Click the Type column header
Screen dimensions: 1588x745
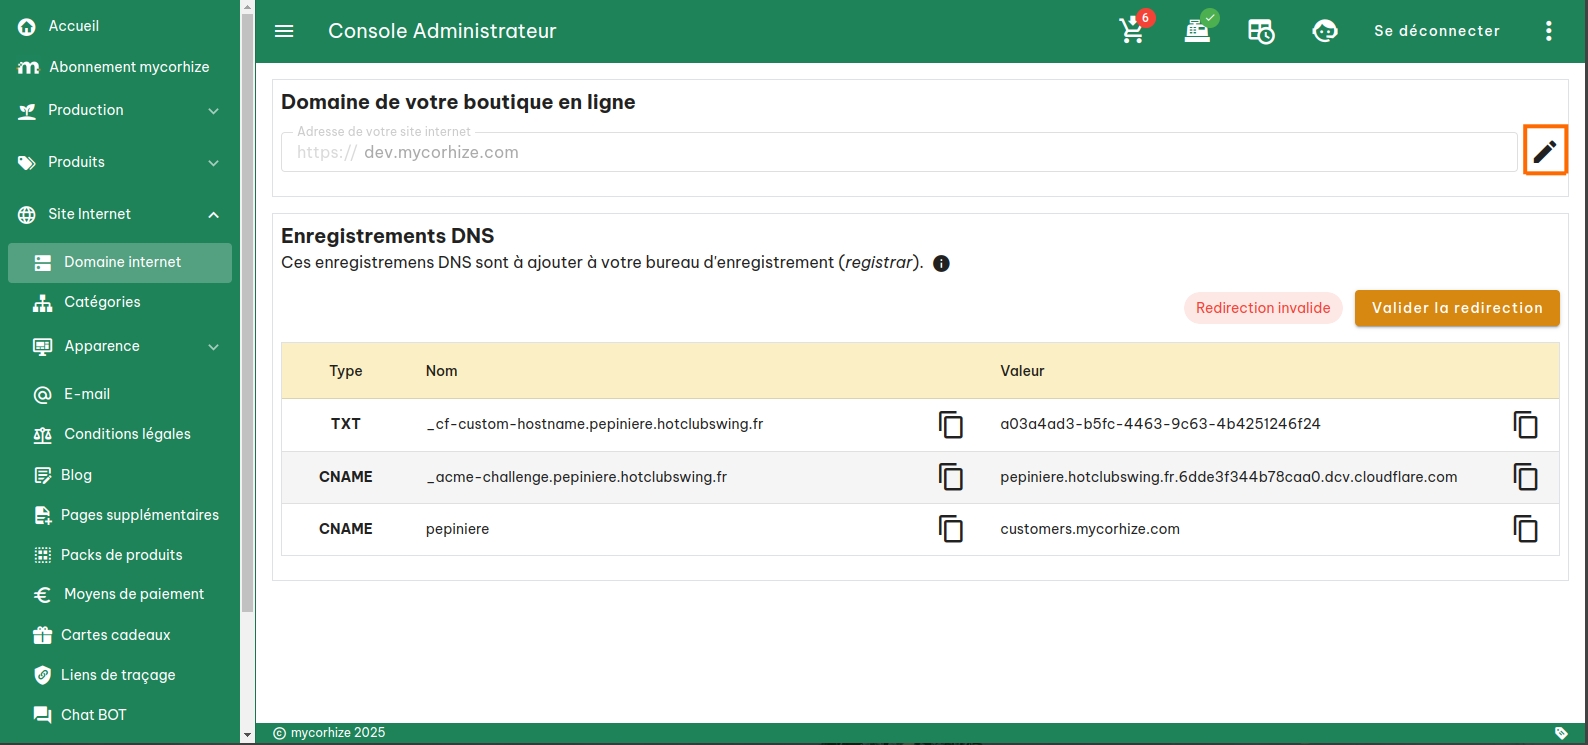coord(346,371)
